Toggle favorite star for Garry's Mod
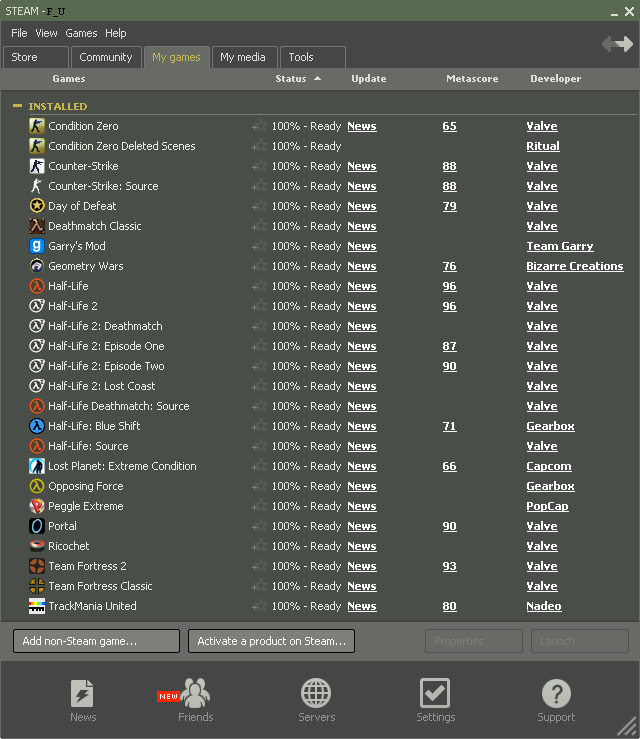Image resolution: width=640 pixels, height=739 pixels. click(259, 246)
